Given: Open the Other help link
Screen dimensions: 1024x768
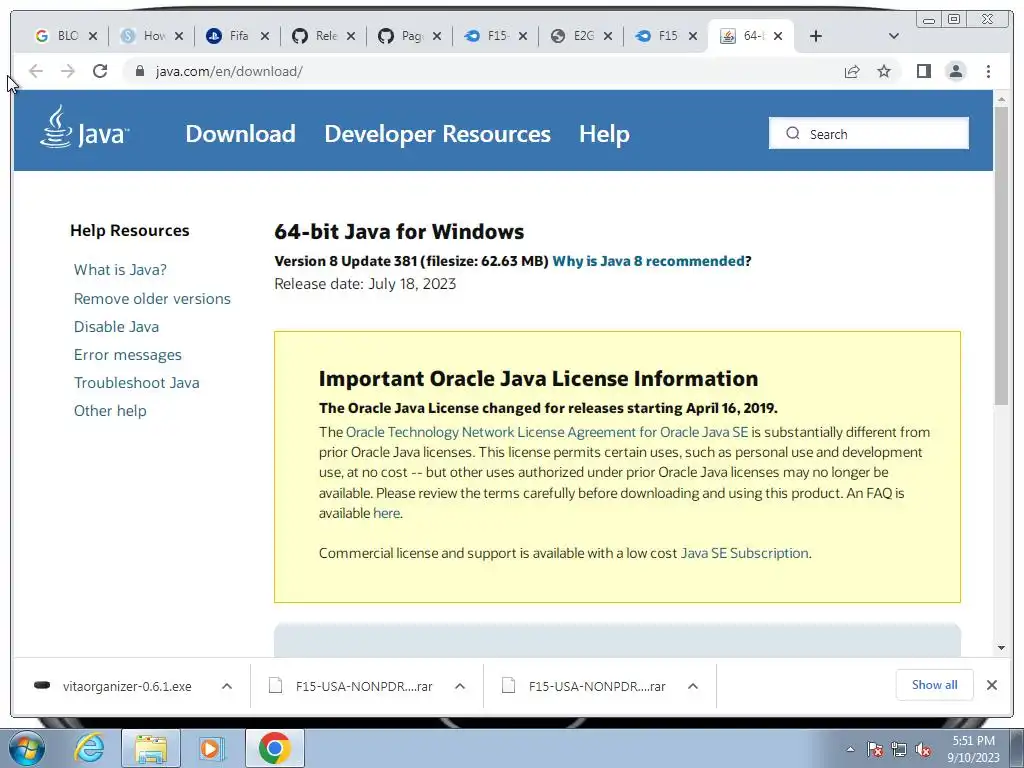Looking at the screenshot, I should click(x=110, y=411).
